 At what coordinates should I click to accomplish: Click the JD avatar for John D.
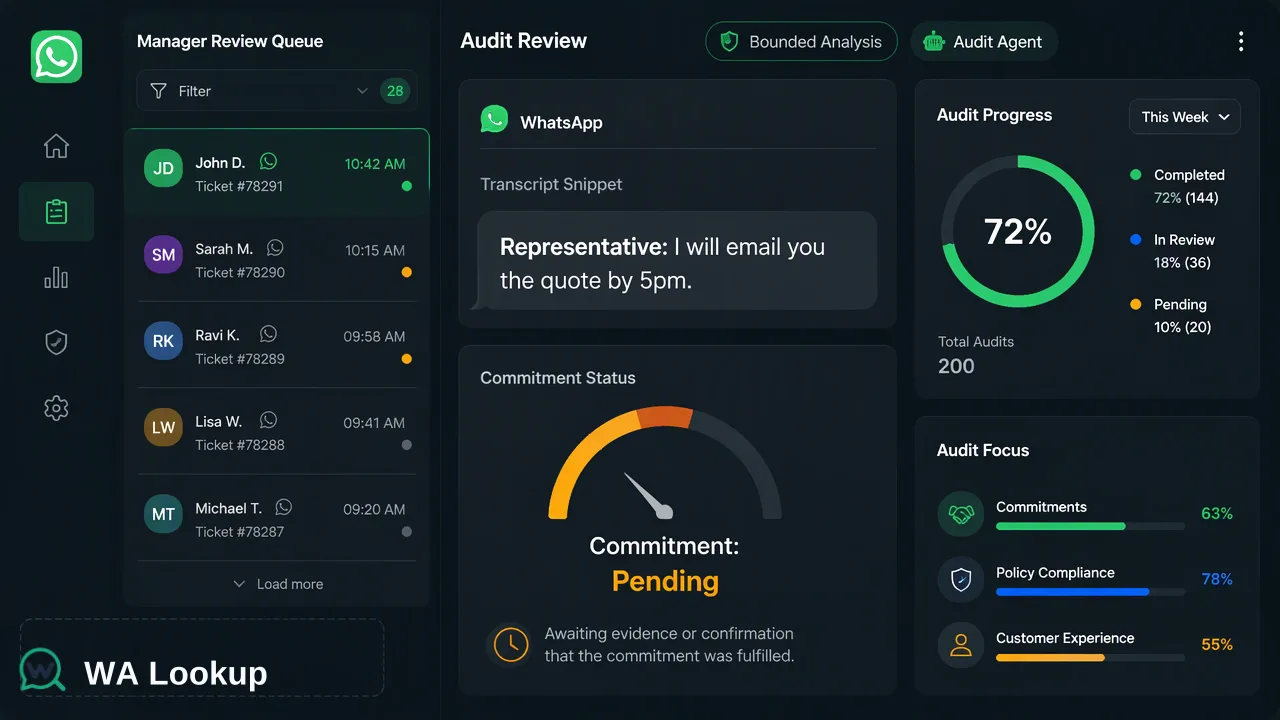pyautogui.click(x=163, y=169)
